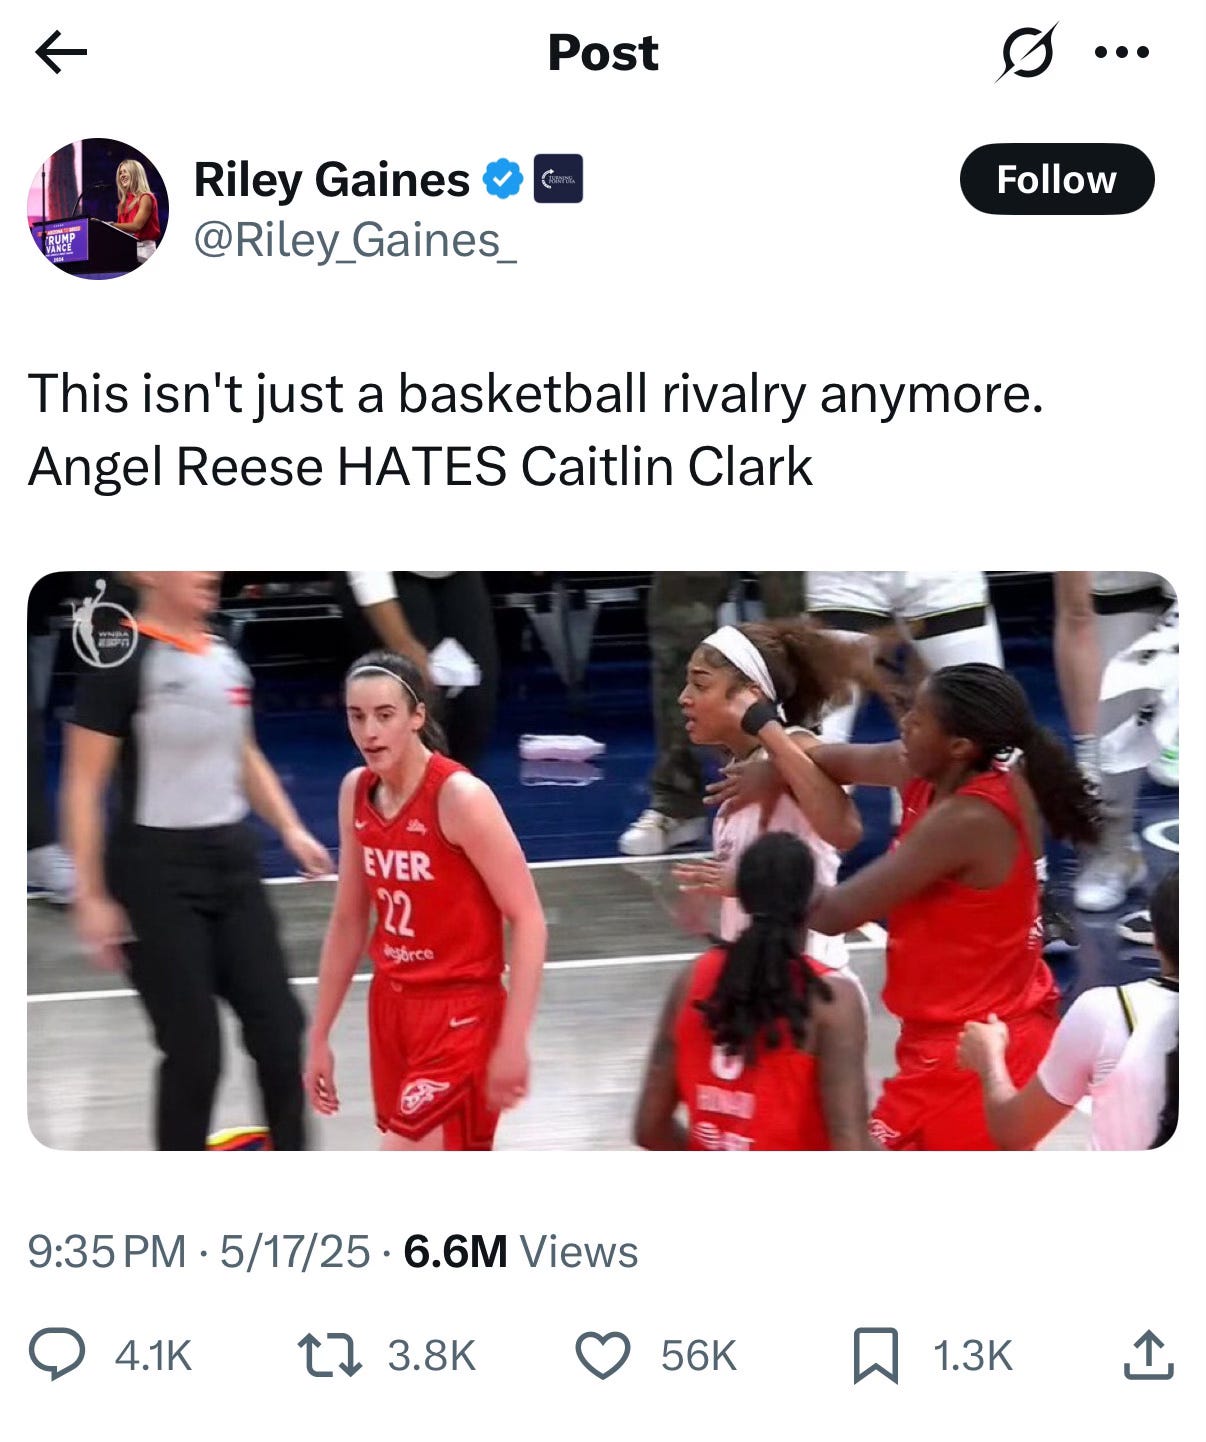Open the basketball game image
1206x1442 pixels.
click(x=602, y=860)
